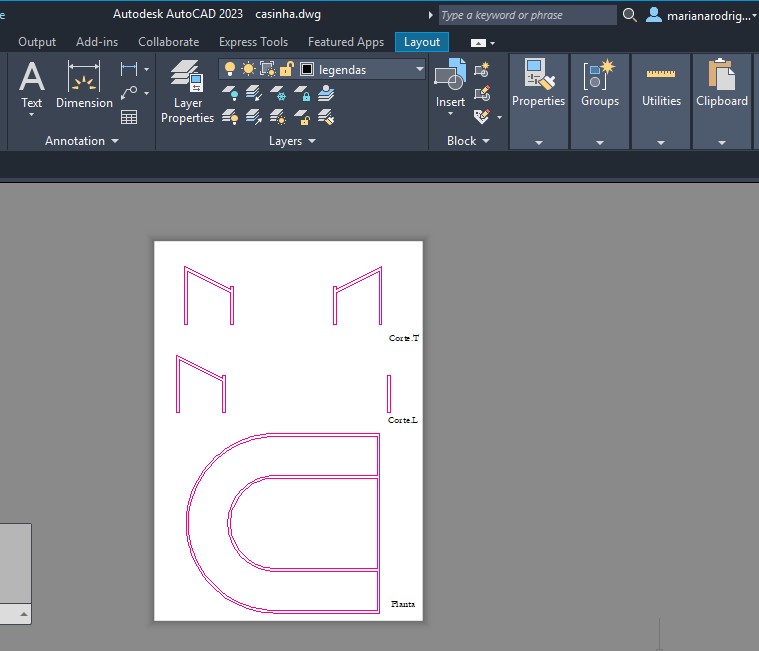Screen dimensions: 759x651
Task: Click the keyword search input field
Action: [x=527, y=15]
